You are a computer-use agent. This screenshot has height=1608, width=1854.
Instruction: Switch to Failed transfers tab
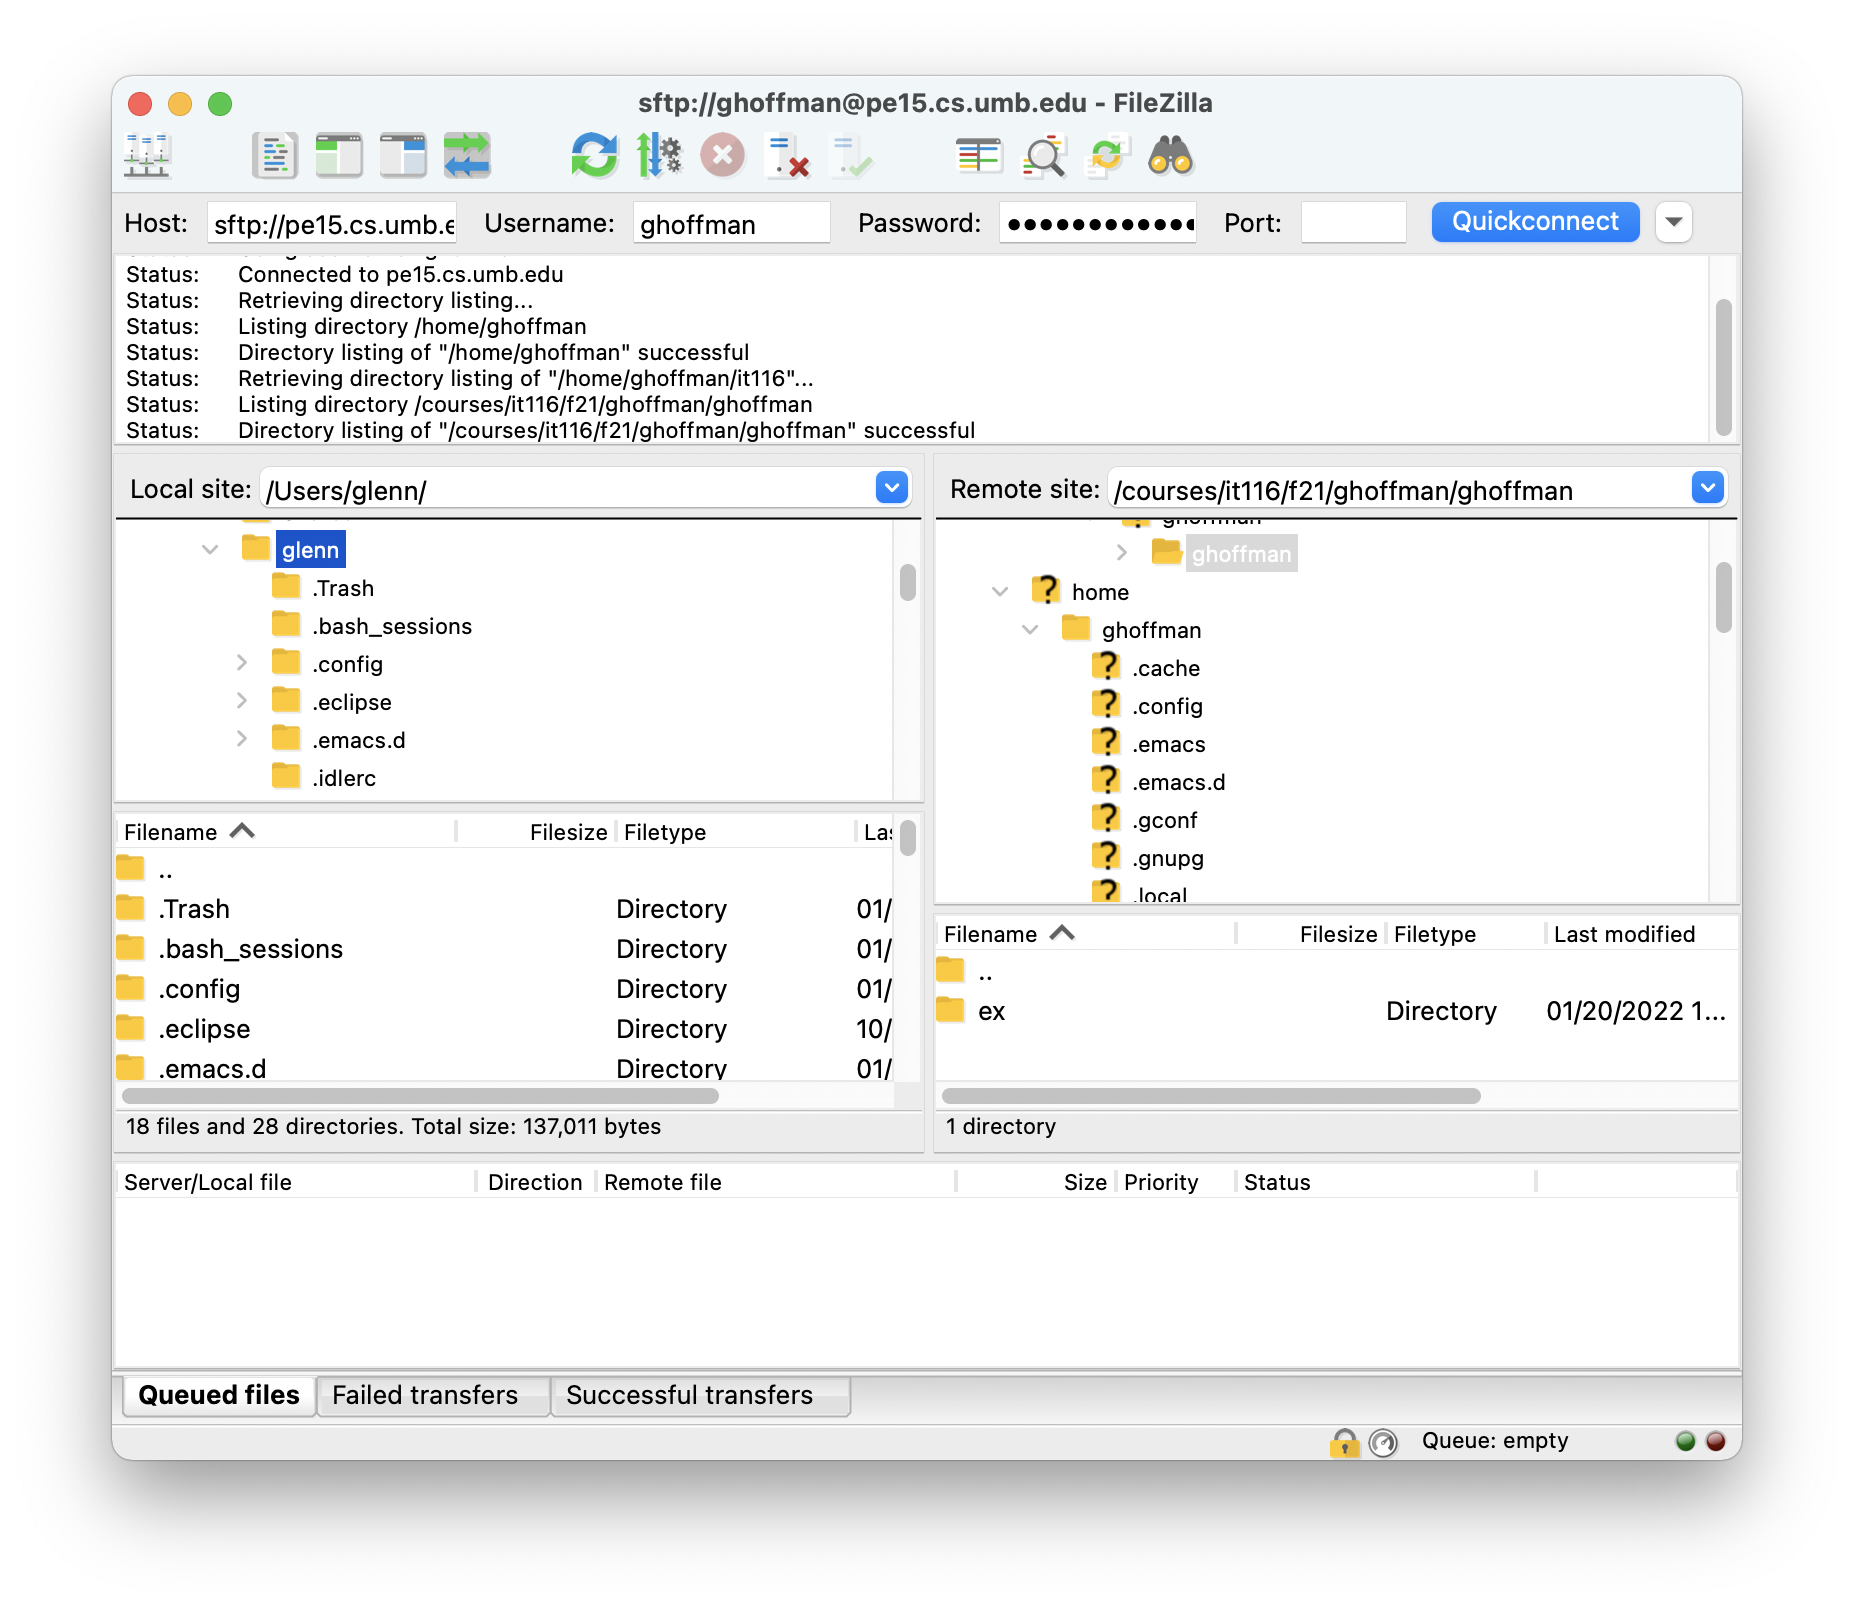pyautogui.click(x=432, y=1395)
